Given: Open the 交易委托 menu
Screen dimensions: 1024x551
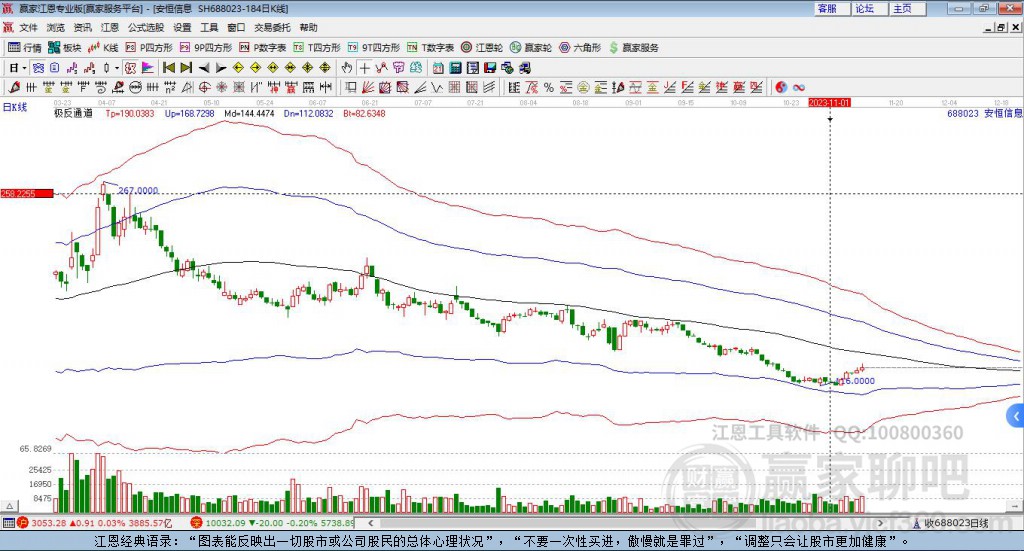Looking at the screenshot, I should pos(272,27).
